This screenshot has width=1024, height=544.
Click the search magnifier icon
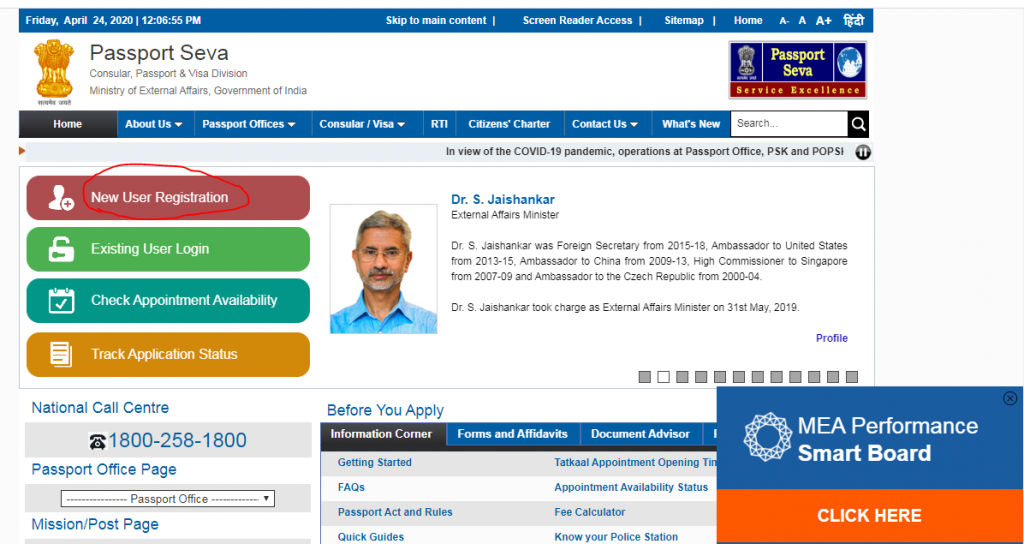point(858,124)
